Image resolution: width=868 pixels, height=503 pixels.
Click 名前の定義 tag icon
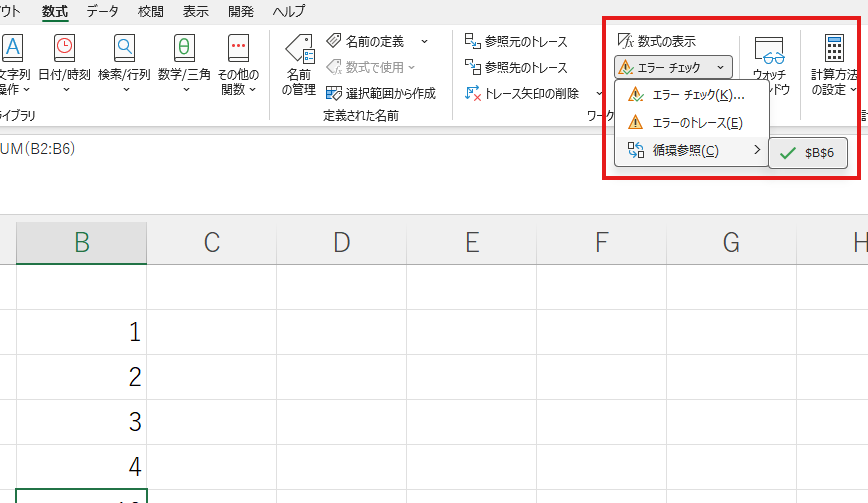(334, 41)
